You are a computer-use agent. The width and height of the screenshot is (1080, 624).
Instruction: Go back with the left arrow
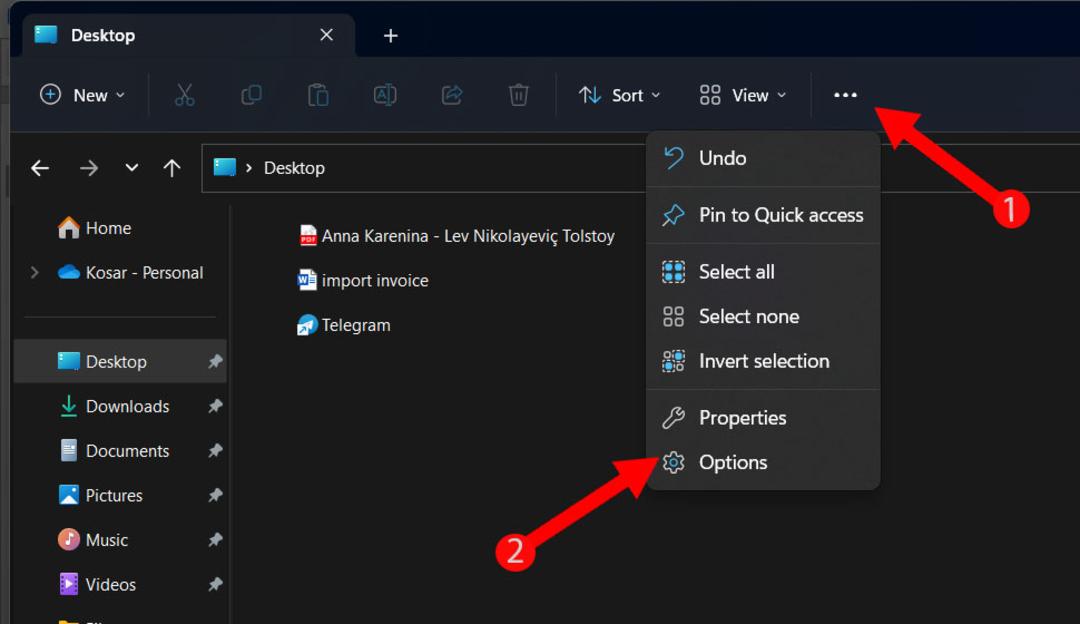[x=40, y=168]
